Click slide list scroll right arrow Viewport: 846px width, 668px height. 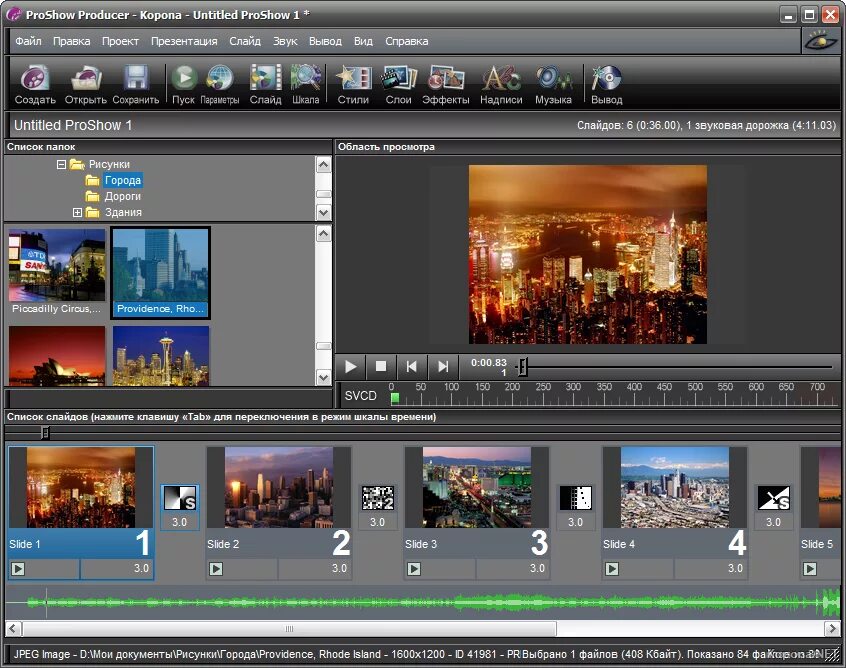[831, 629]
